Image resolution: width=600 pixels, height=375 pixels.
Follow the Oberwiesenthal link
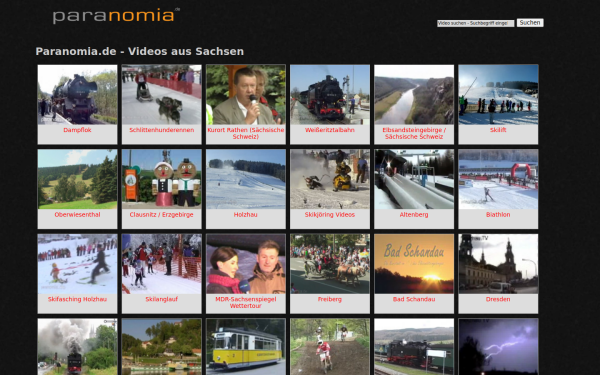tap(77, 215)
